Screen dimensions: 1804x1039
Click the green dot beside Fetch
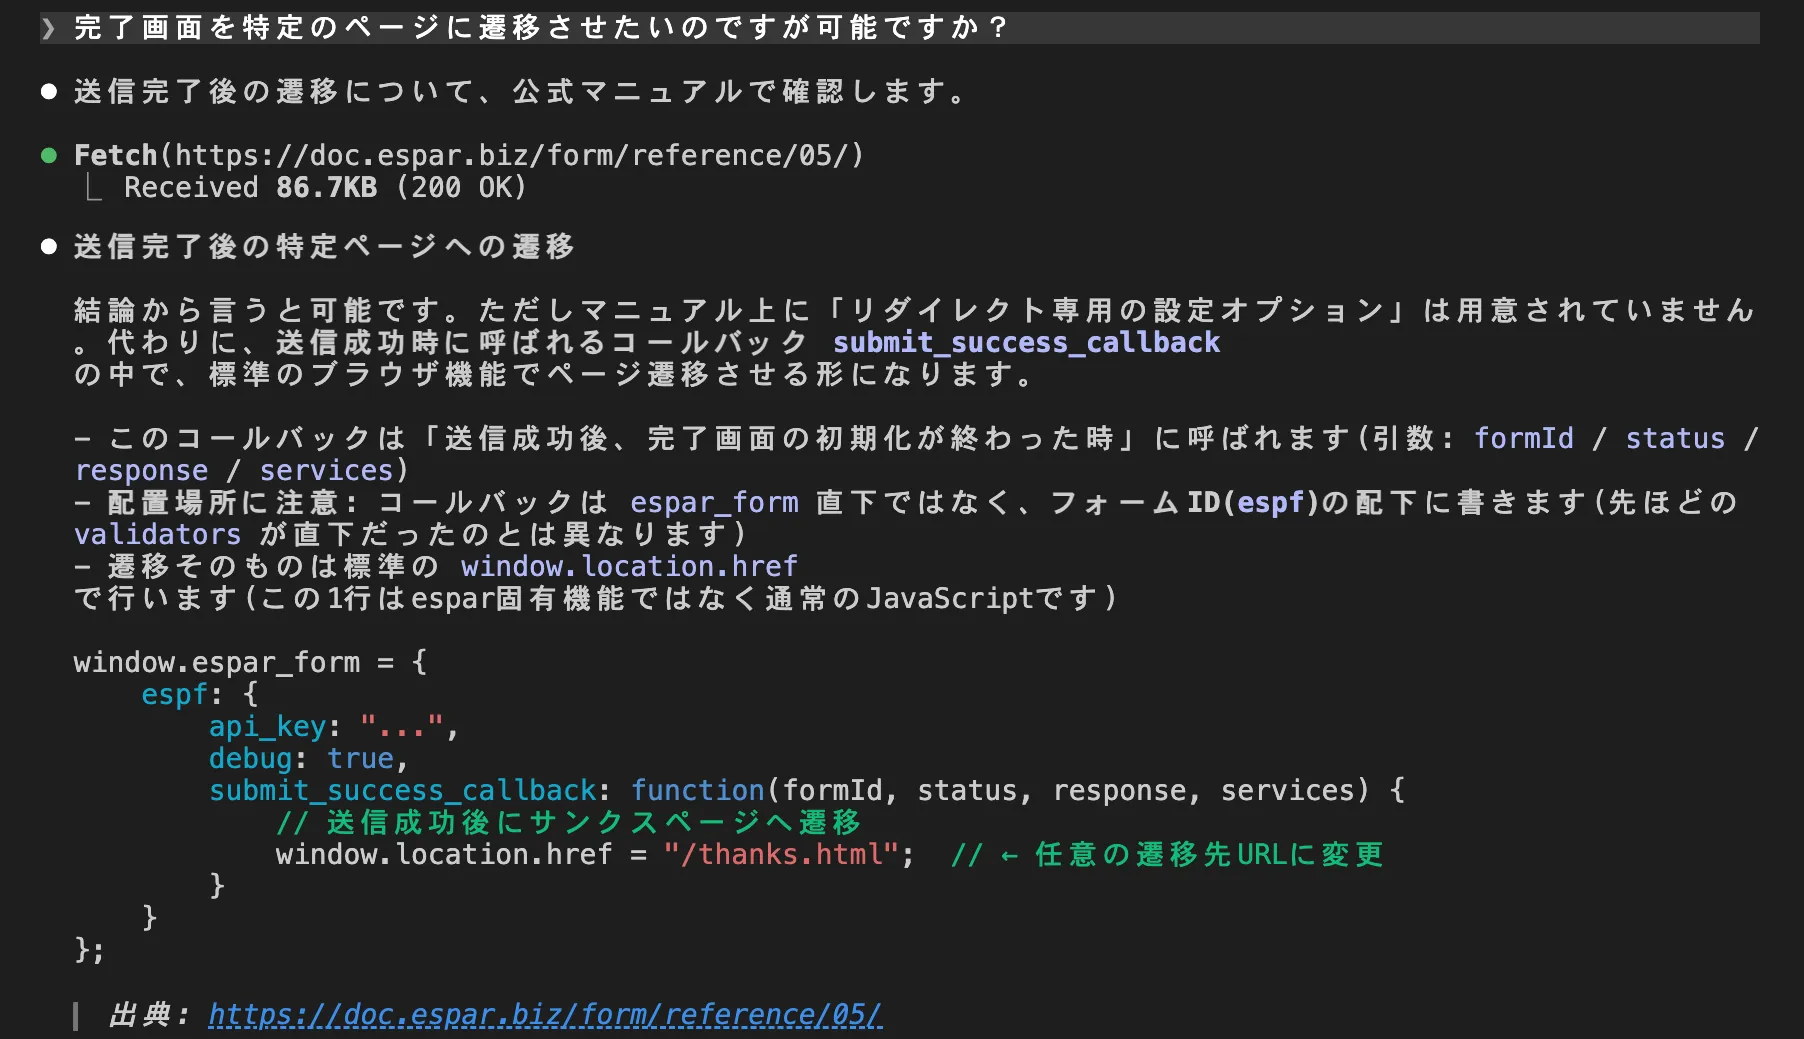48,155
